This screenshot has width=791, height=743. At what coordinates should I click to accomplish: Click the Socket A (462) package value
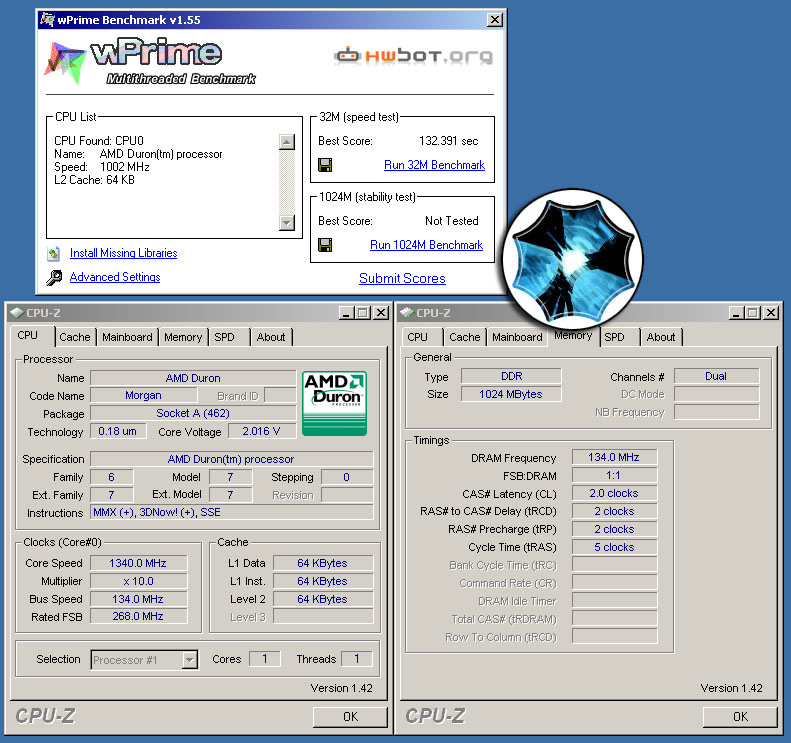point(193,413)
